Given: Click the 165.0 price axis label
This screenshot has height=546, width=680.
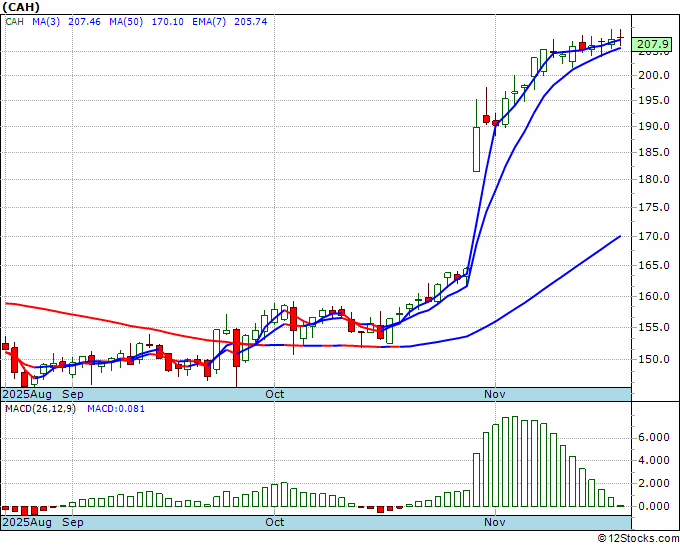Looking at the screenshot, I should [654, 266].
